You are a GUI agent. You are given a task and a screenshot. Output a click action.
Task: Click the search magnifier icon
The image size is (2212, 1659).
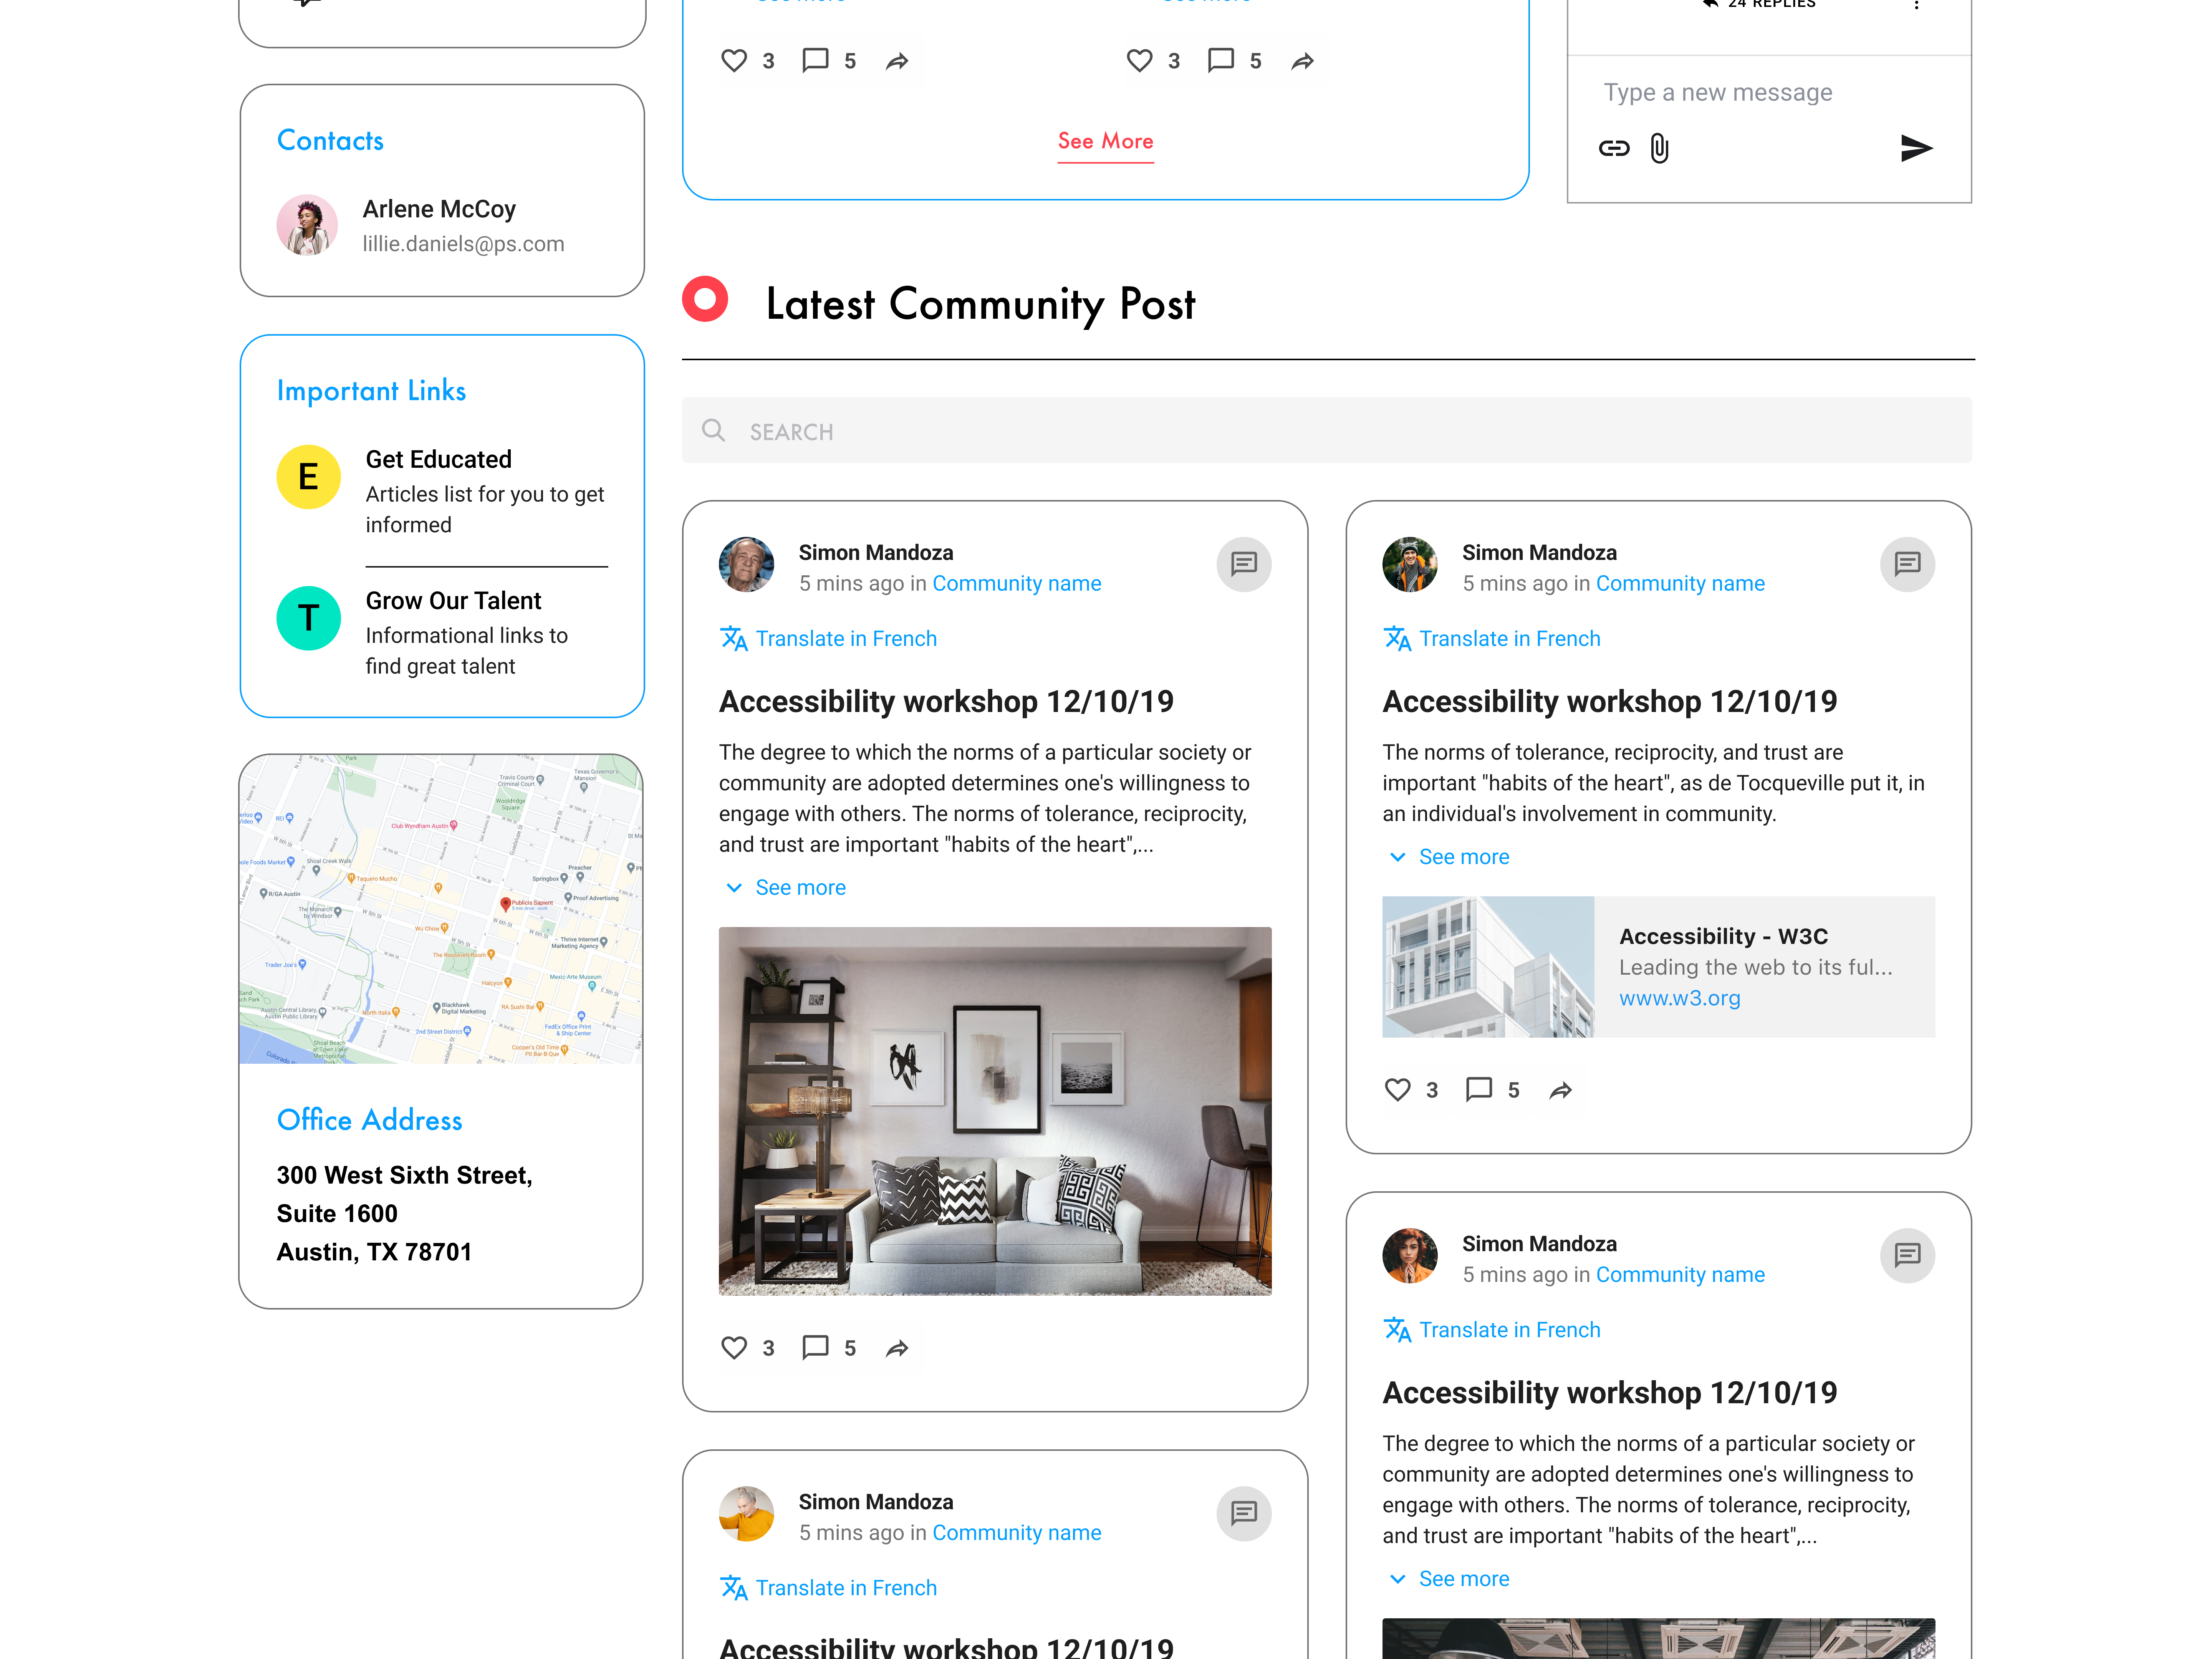[713, 431]
